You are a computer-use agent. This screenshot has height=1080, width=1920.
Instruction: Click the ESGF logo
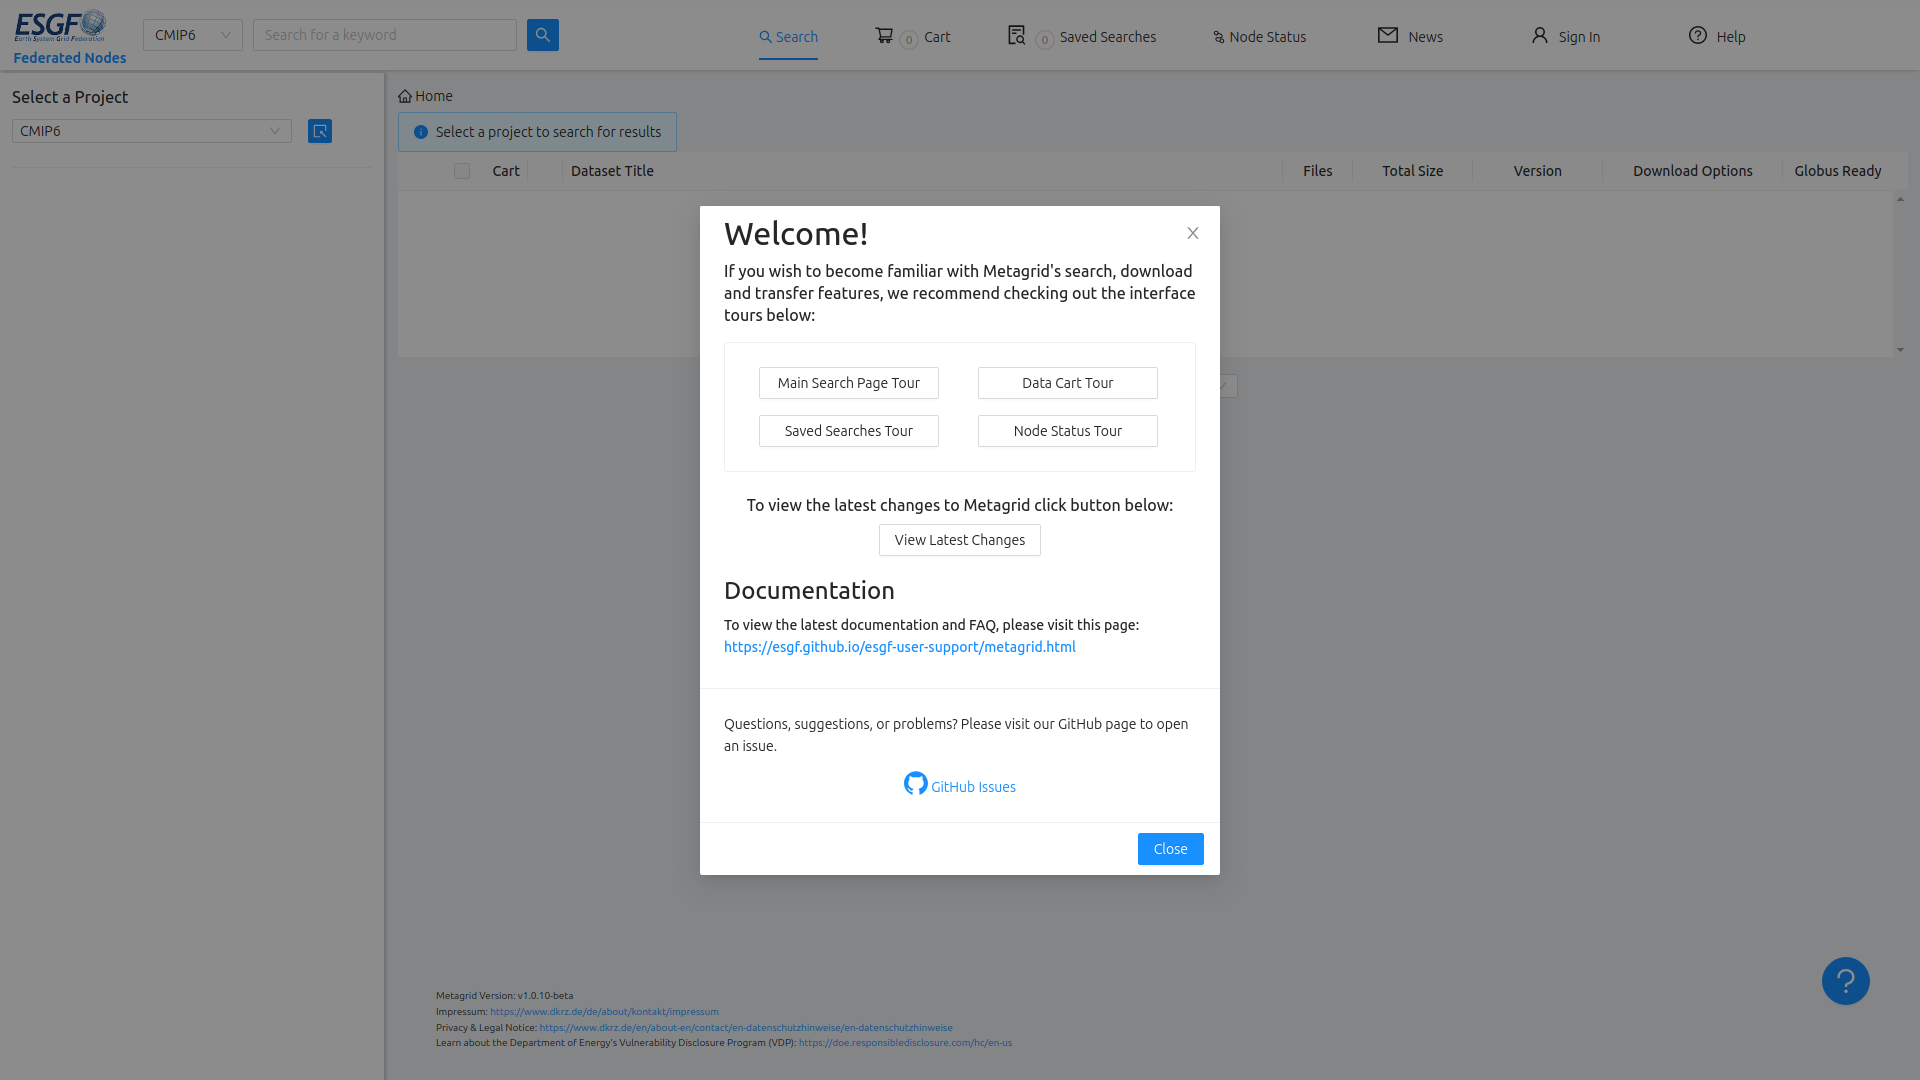(60, 25)
